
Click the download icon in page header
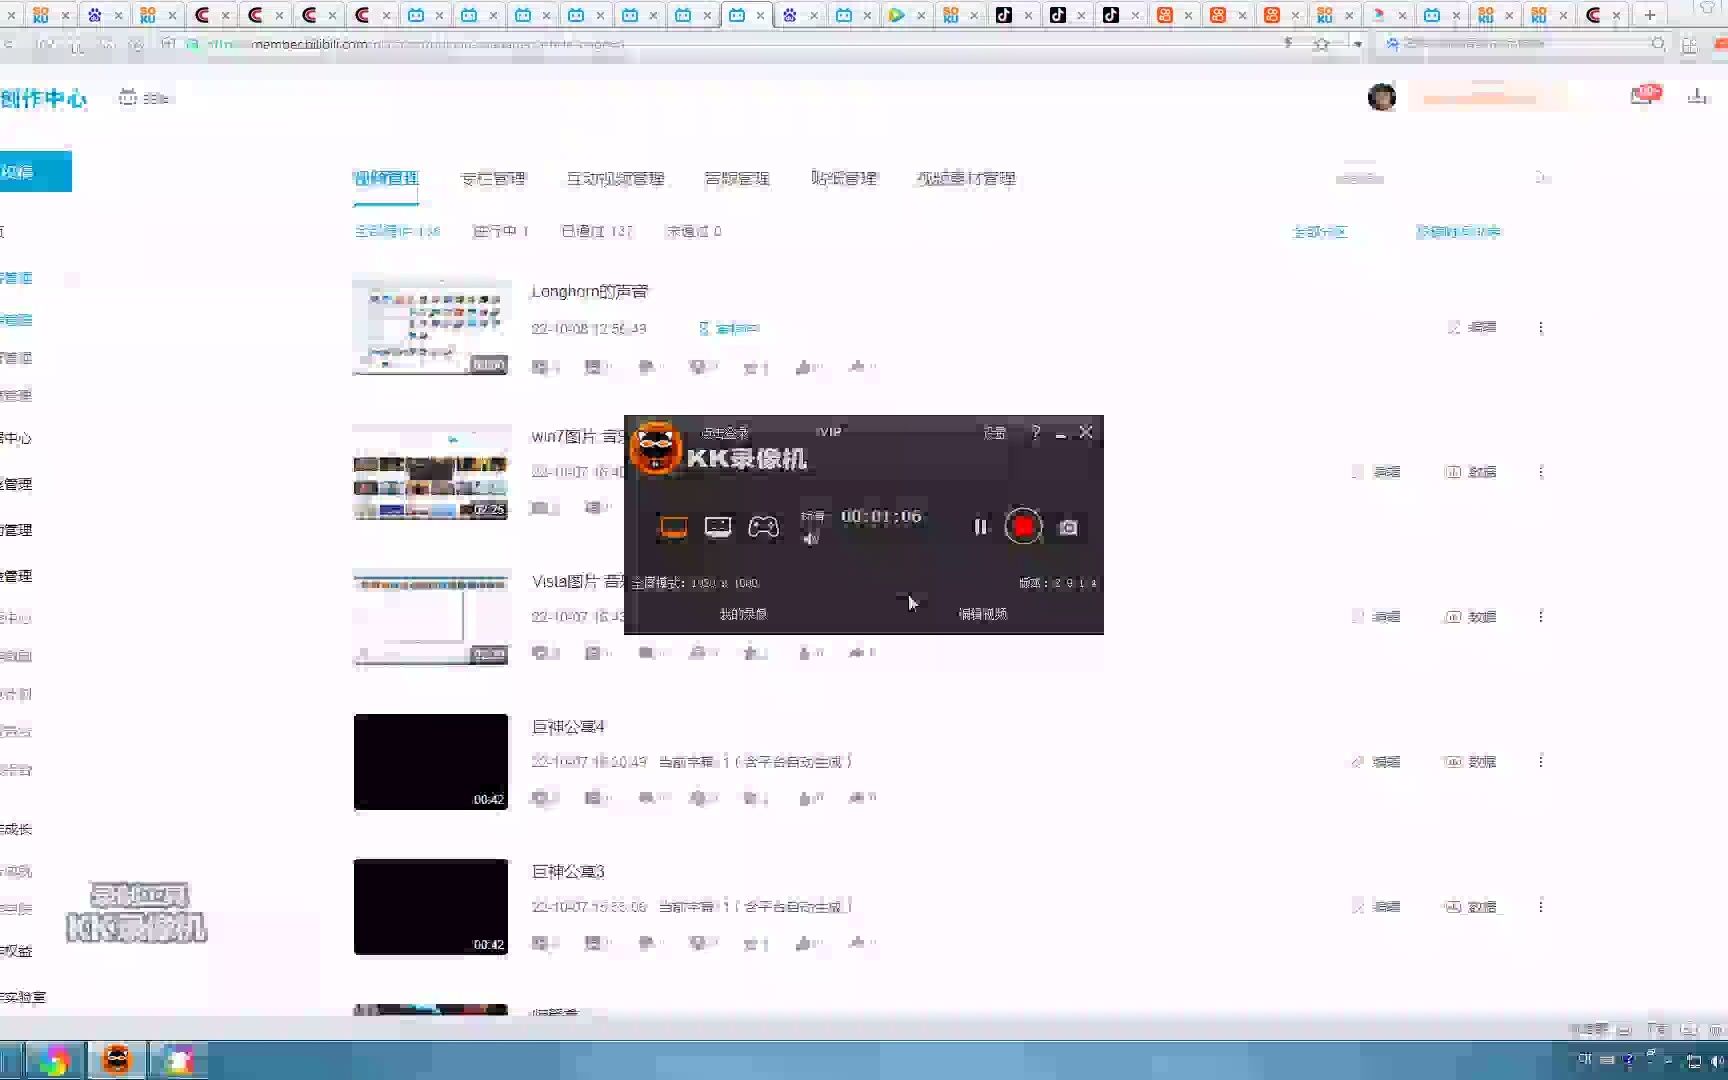[1697, 96]
